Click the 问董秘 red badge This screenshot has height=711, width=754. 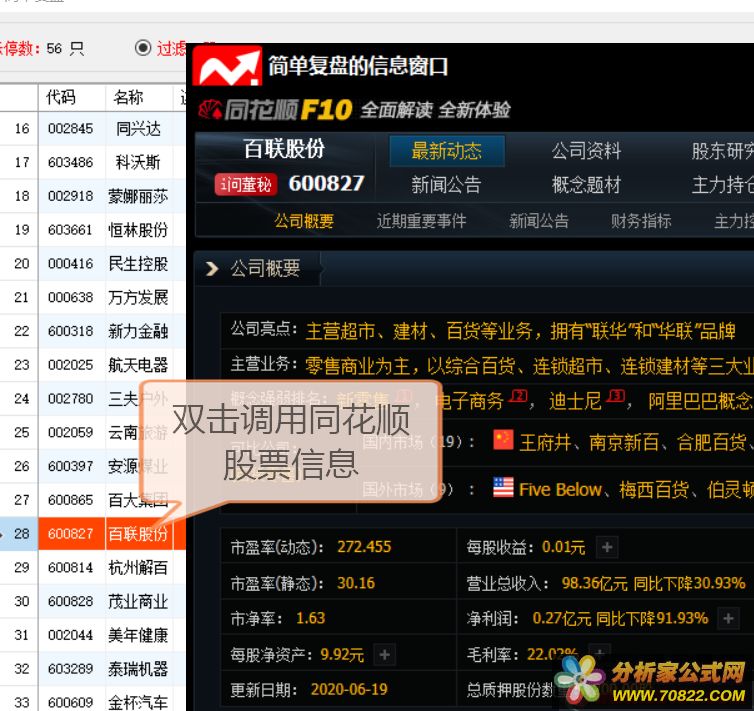coord(246,185)
